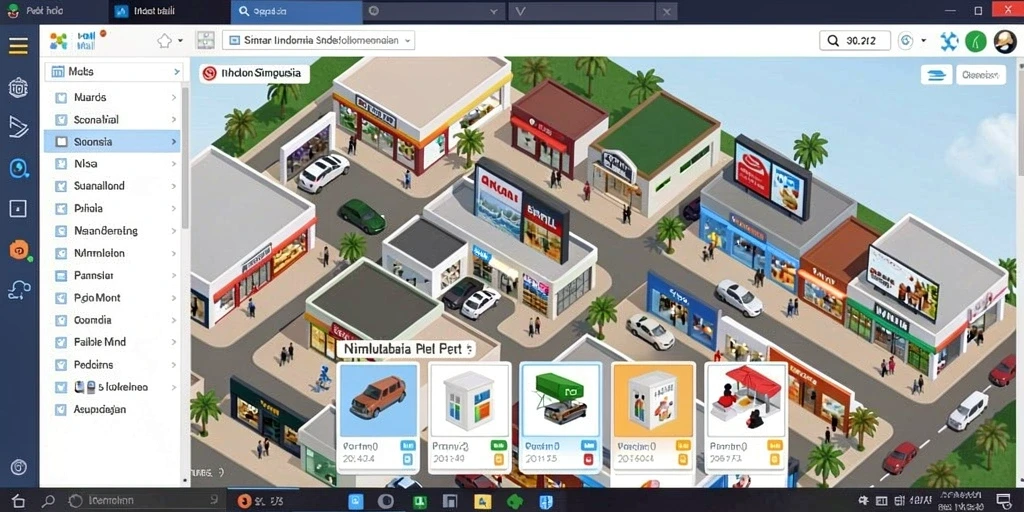Open notification icon at taskbar right end
The image size is (1024, 512).
[x=1004, y=501]
